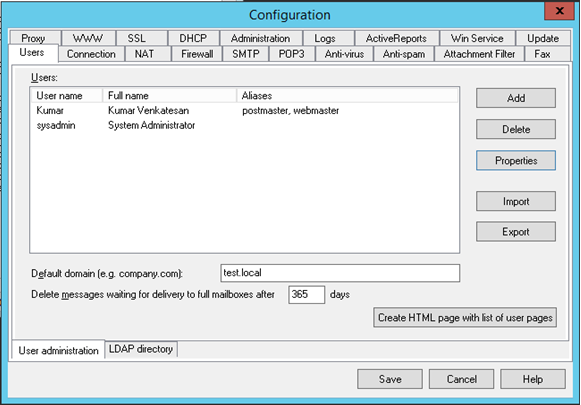This screenshot has width=581, height=405.
Task: Select the Users tab
Action: 32,53
